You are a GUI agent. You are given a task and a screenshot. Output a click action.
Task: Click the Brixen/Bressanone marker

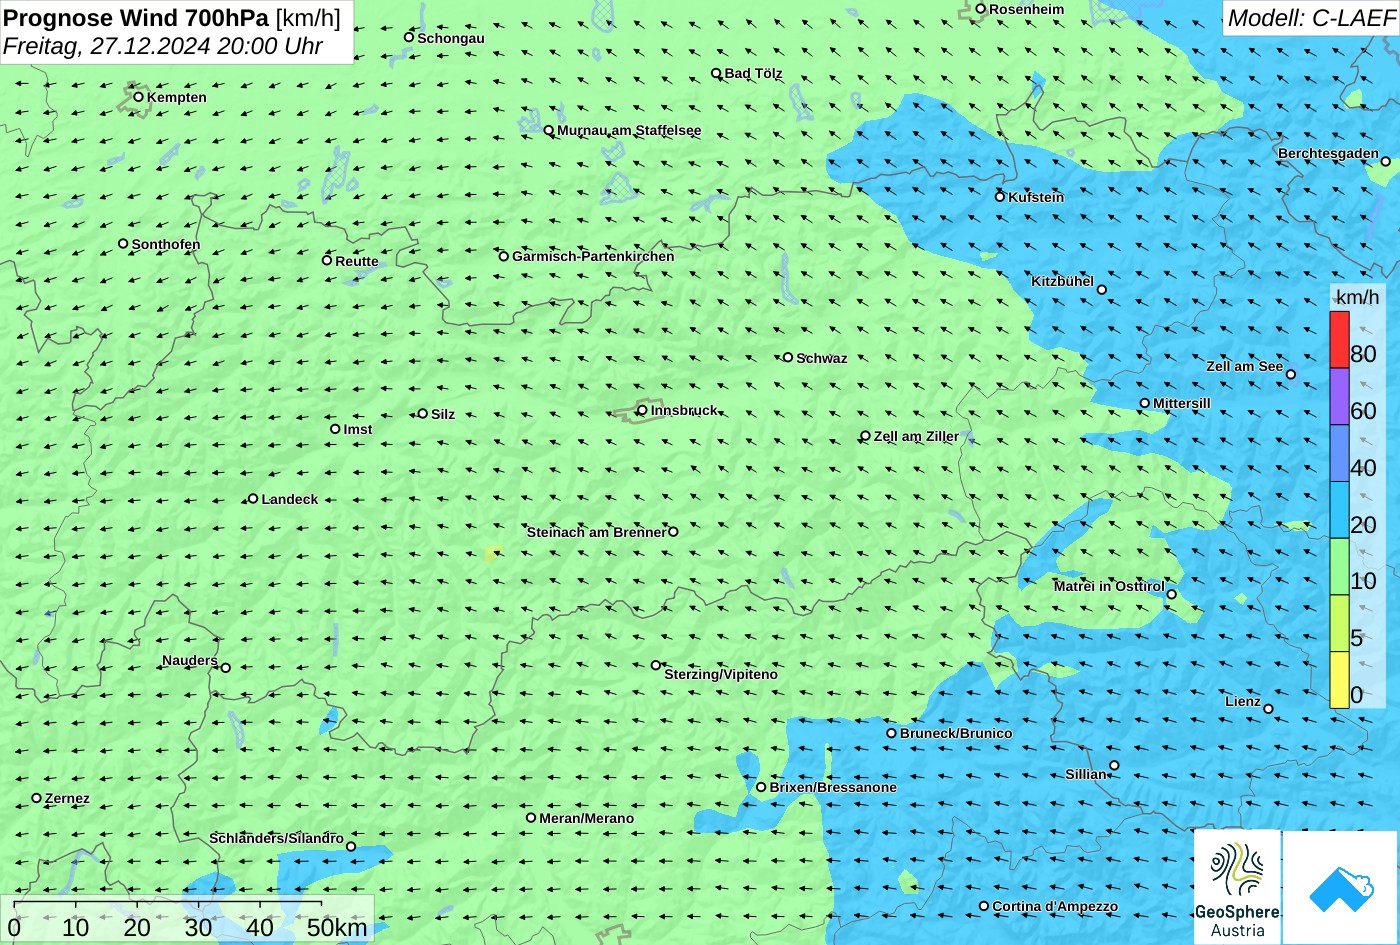pos(761,787)
